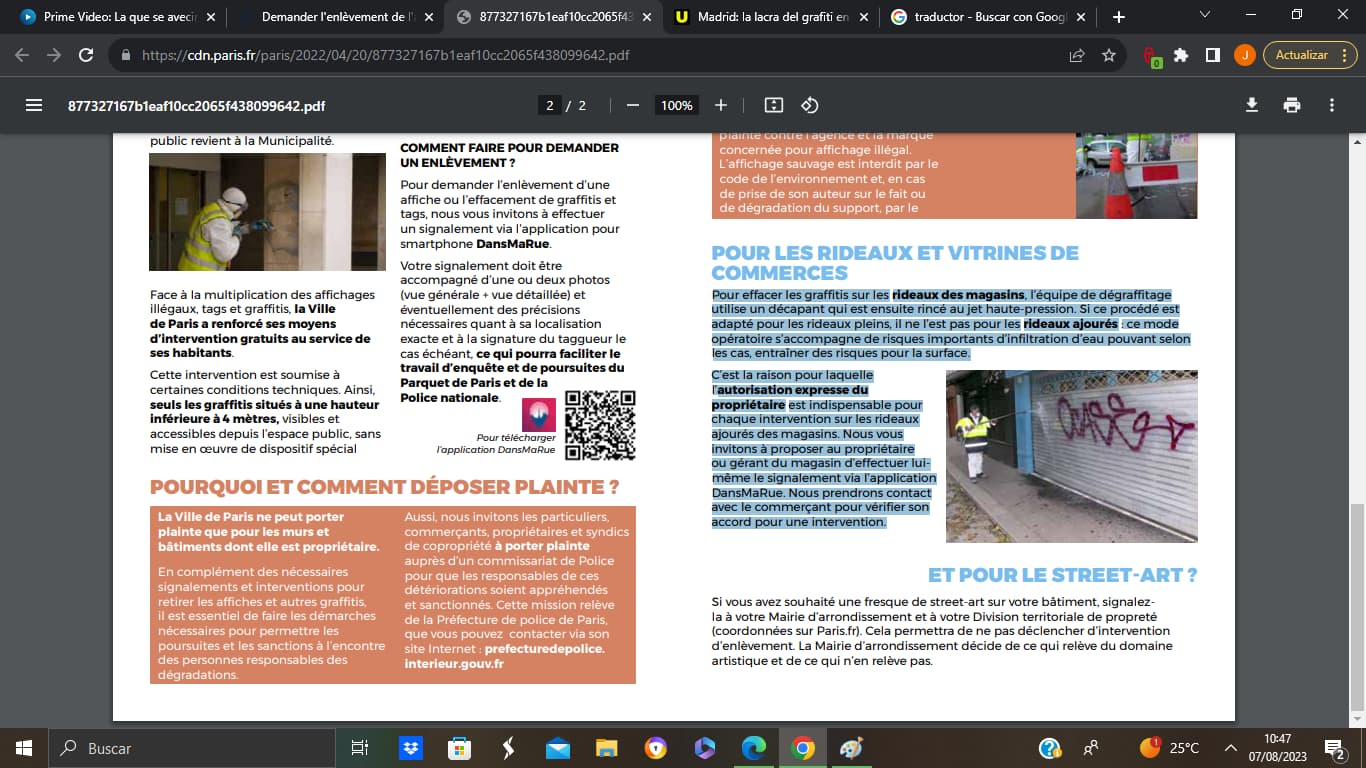Download the PDF file
Screen dimensions: 1366x768
tap(1251, 105)
